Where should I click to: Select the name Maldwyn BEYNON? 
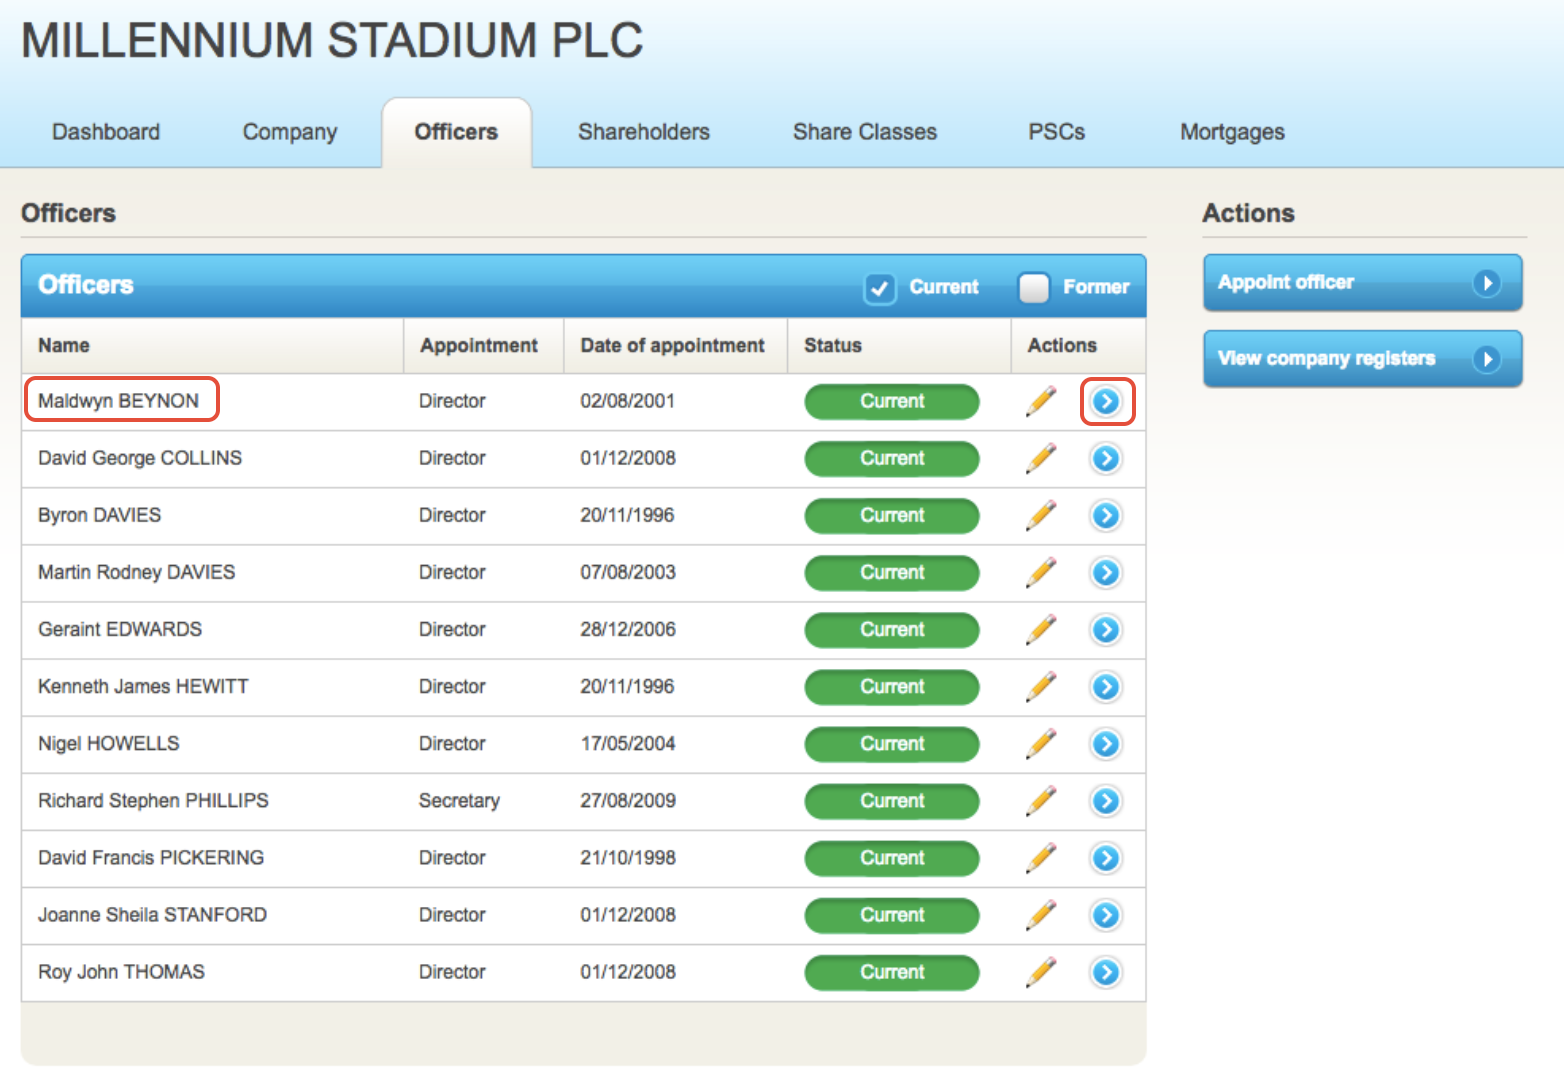pyautogui.click(x=118, y=401)
